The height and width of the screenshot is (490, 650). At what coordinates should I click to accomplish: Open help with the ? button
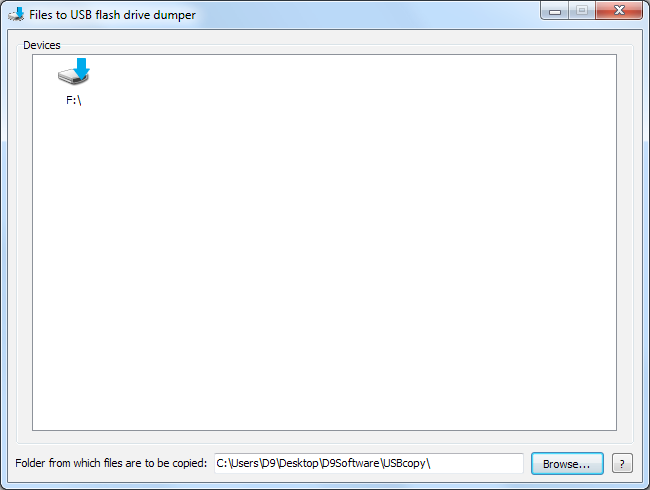click(622, 463)
